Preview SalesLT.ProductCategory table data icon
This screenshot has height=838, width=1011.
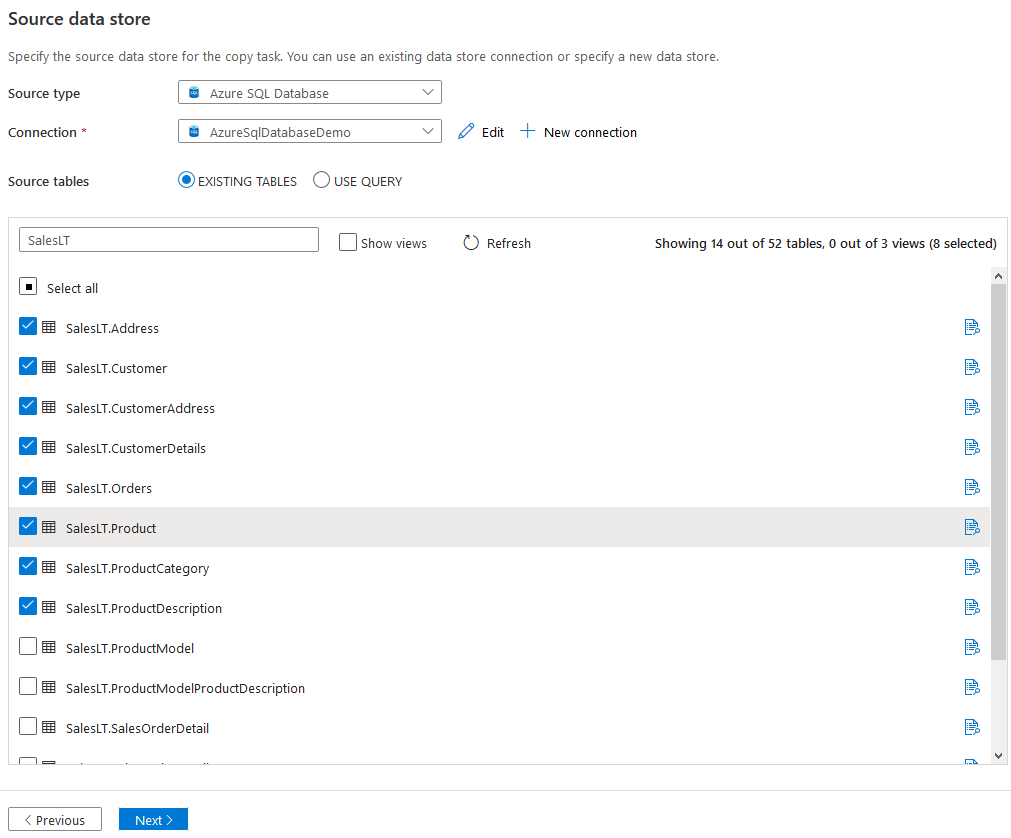971,567
